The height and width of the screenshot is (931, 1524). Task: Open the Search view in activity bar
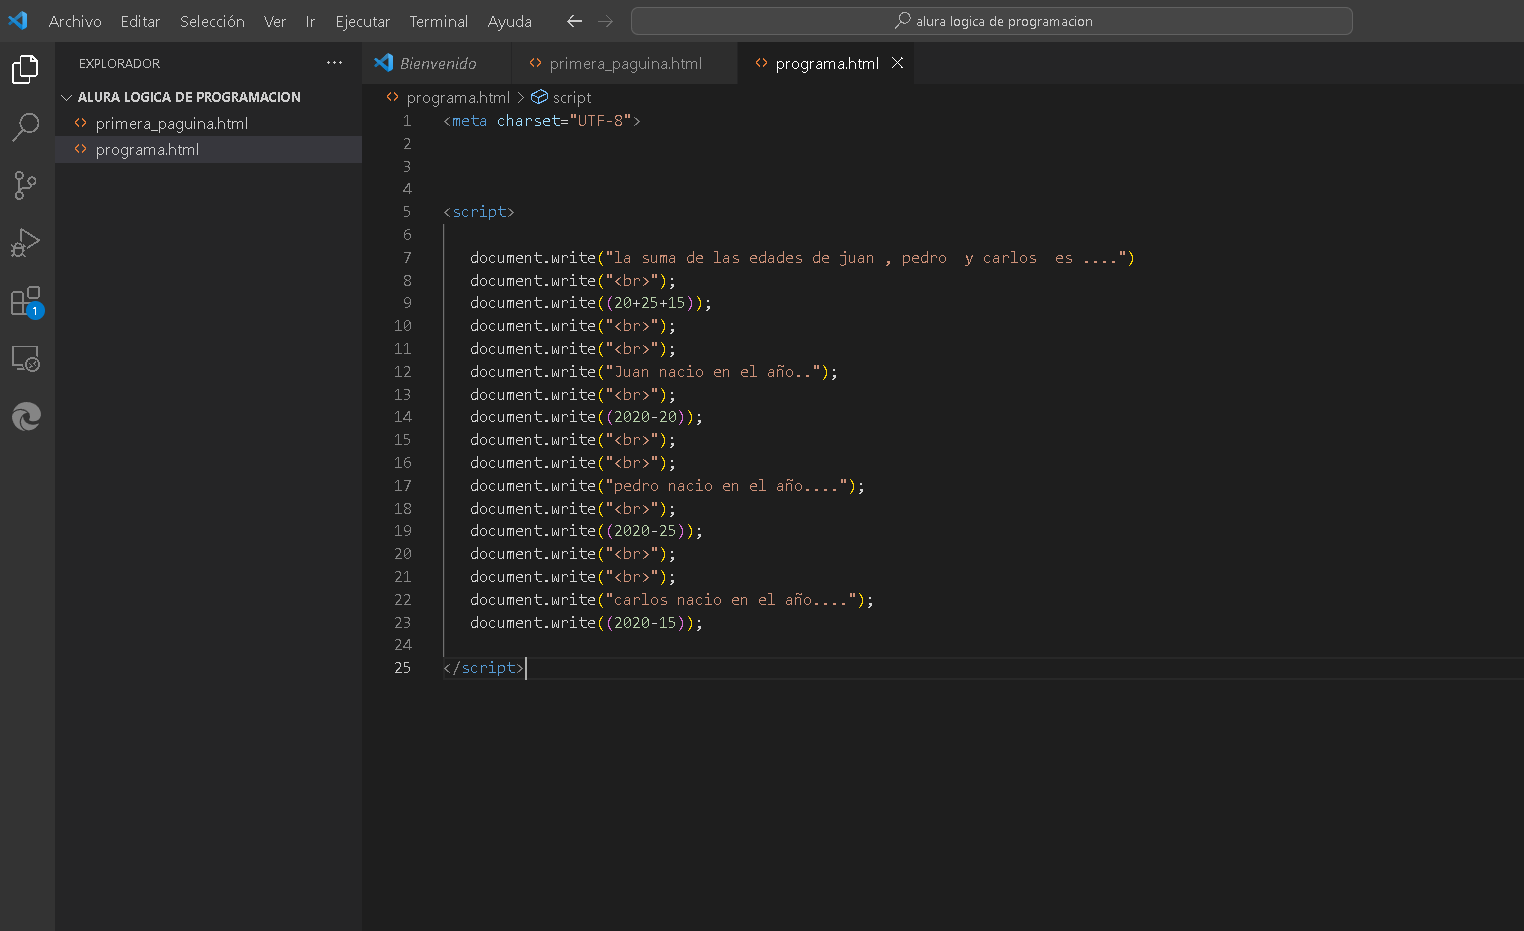click(x=25, y=127)
